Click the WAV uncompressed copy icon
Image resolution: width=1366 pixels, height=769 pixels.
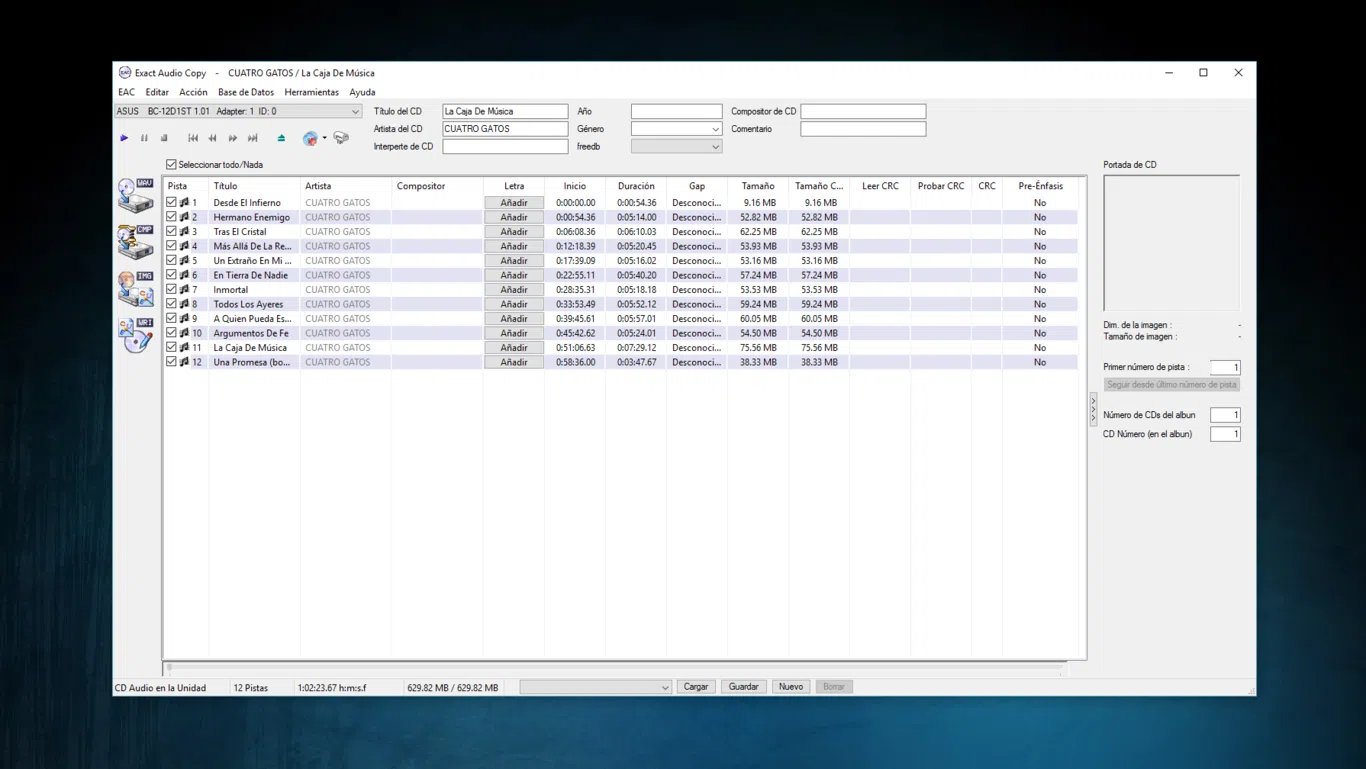point(135,196)
